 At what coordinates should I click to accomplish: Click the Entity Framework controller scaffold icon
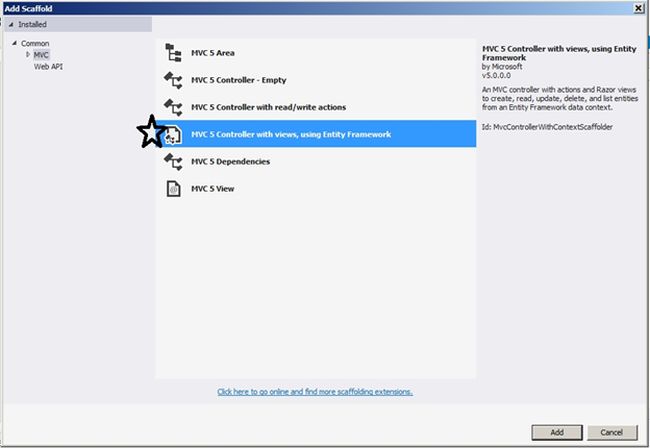(x=173, y=135)
